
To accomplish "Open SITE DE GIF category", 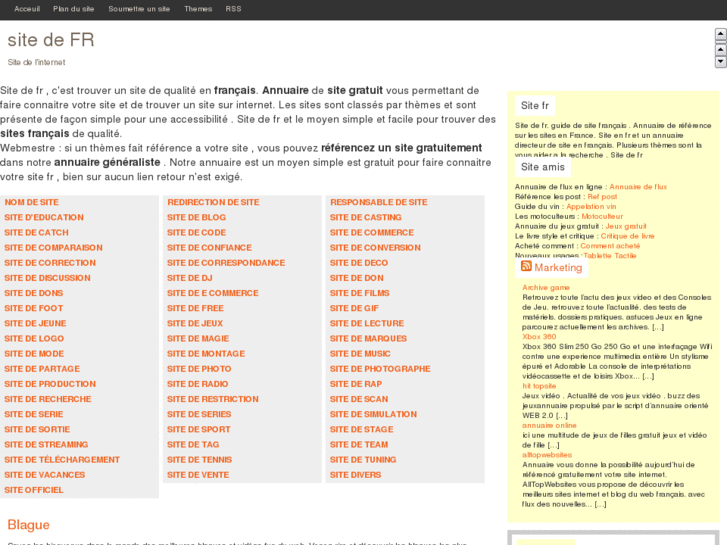I will [x=354, y=308].
